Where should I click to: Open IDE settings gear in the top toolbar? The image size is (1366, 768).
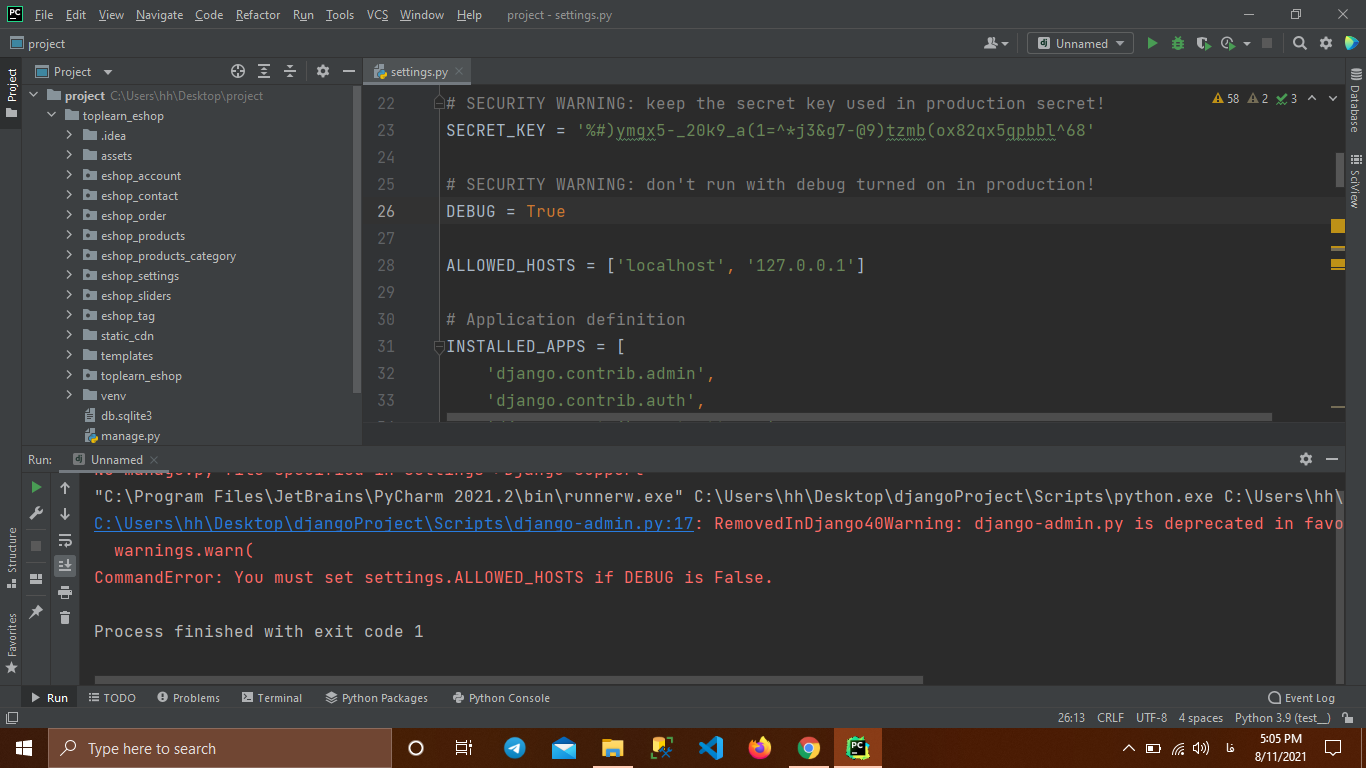1326,43
